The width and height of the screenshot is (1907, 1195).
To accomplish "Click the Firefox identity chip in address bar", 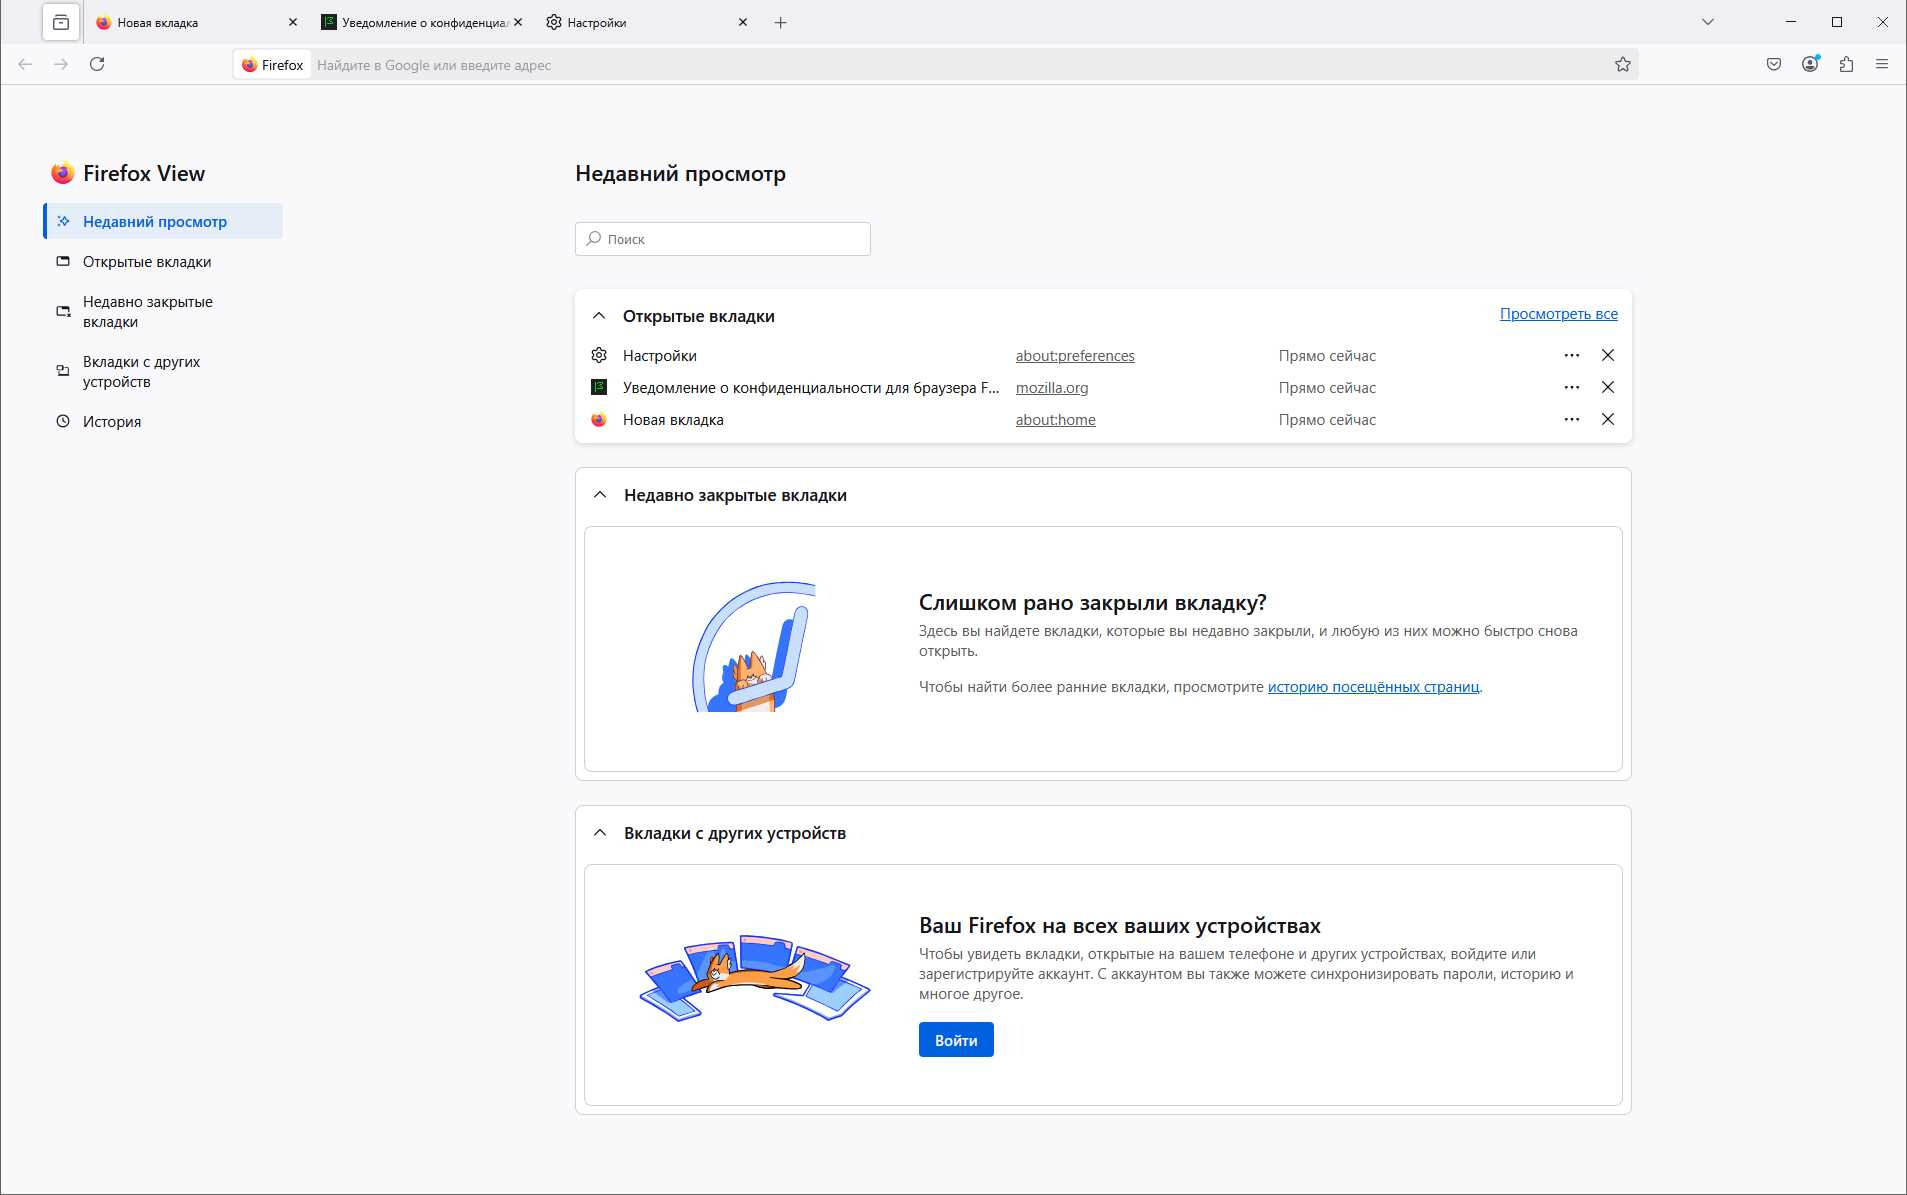I will (x=273, y=65).
